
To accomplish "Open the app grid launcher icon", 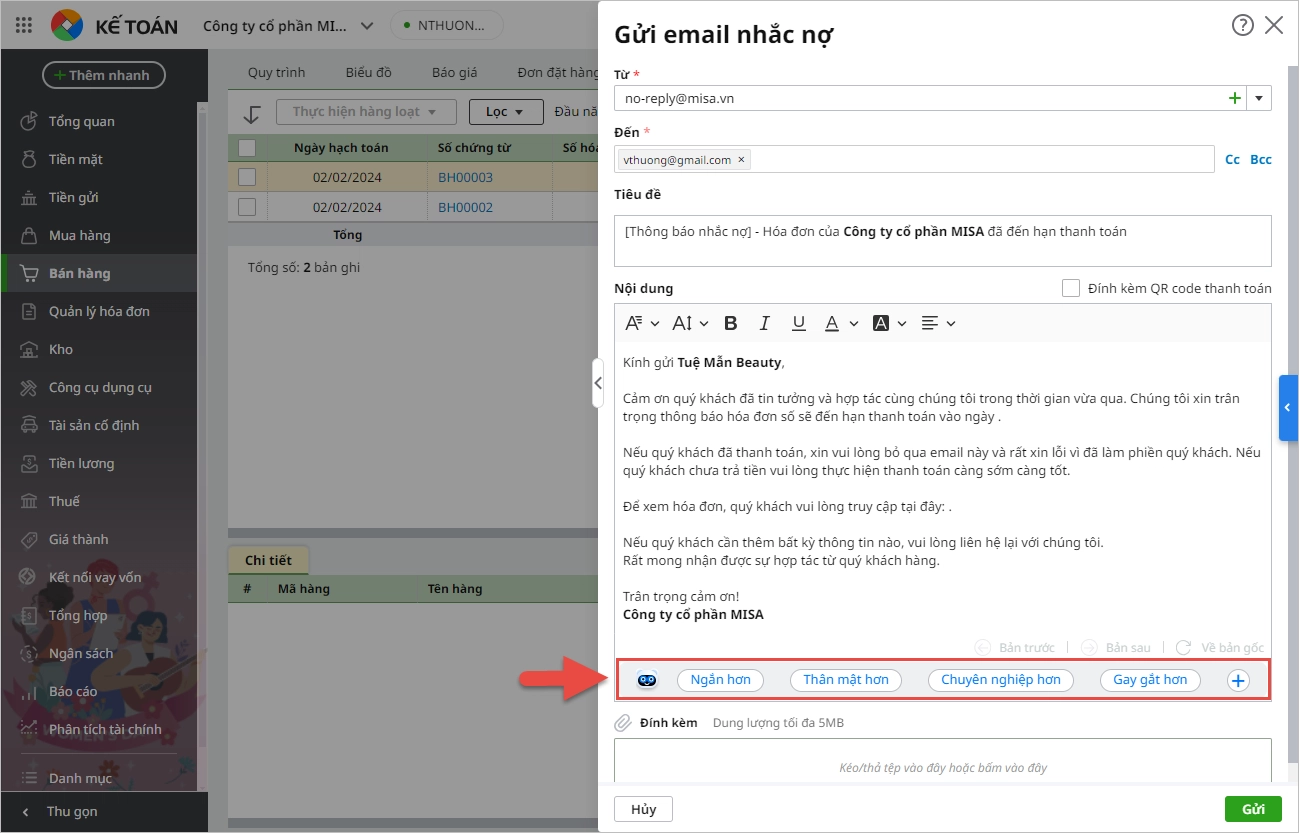I will coord(24,25).
